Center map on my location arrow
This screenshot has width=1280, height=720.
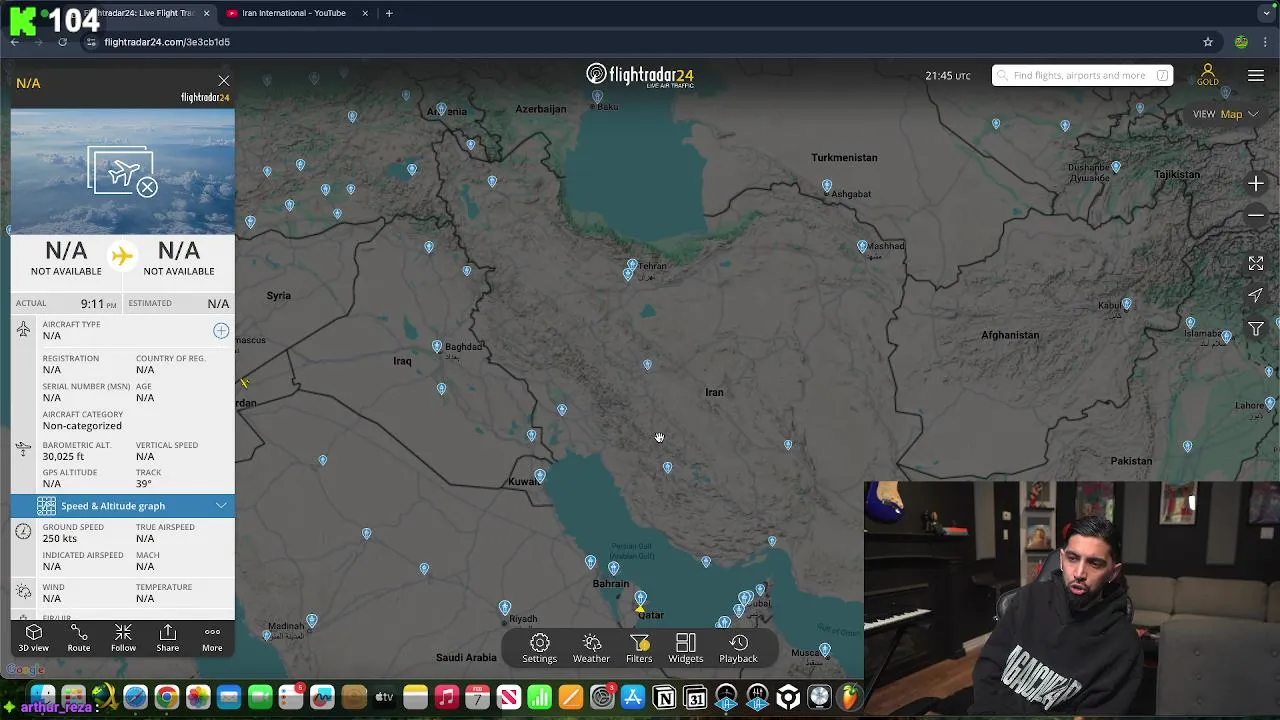click(x=1256, y=295)
